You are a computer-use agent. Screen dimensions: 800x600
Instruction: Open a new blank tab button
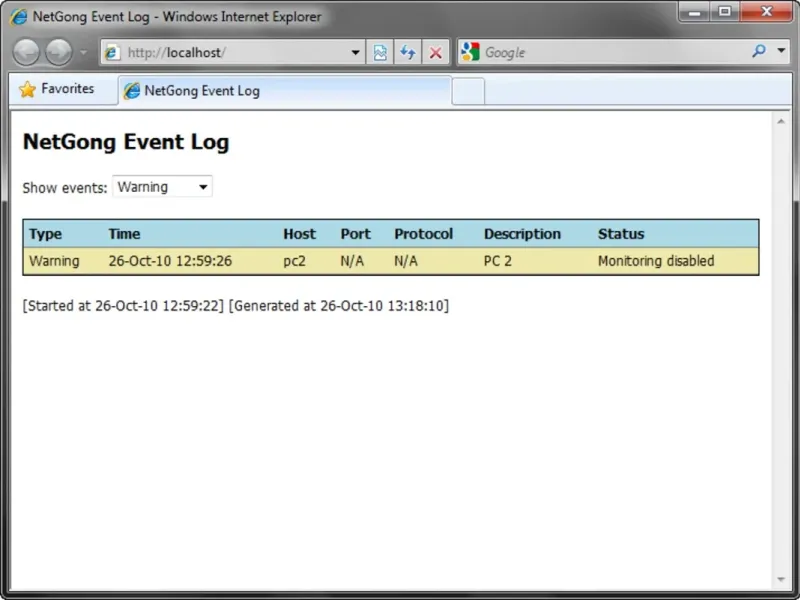coord(468,92)
